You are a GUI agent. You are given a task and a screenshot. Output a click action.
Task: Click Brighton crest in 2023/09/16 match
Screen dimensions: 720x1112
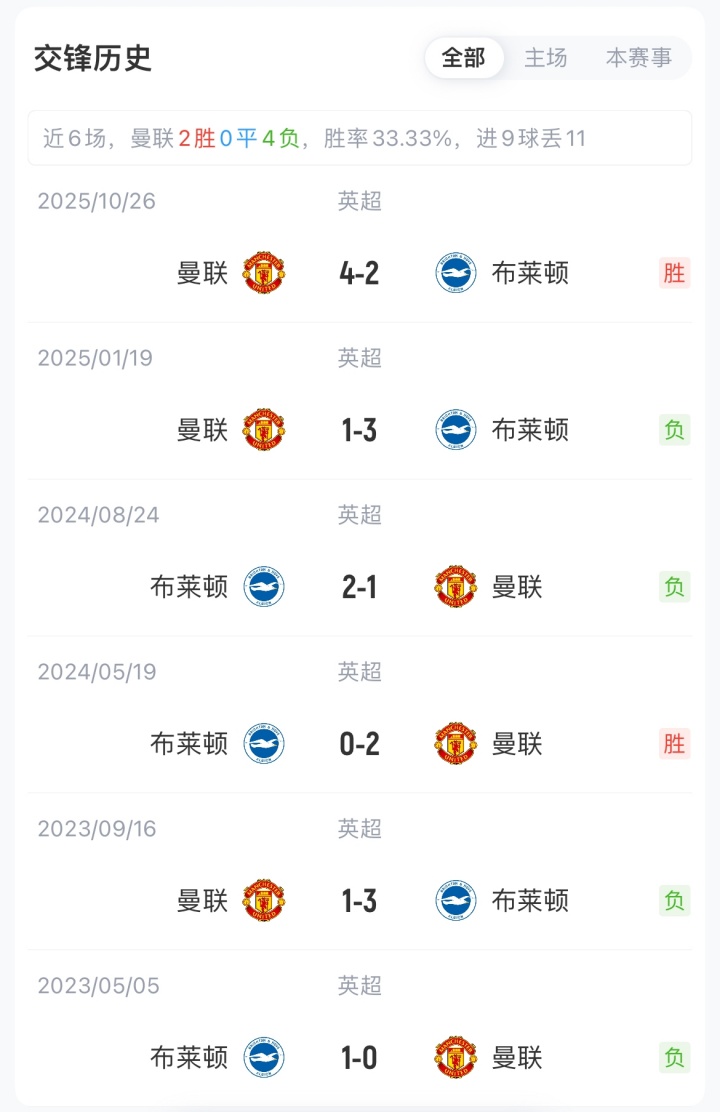(x=456, y=901)
